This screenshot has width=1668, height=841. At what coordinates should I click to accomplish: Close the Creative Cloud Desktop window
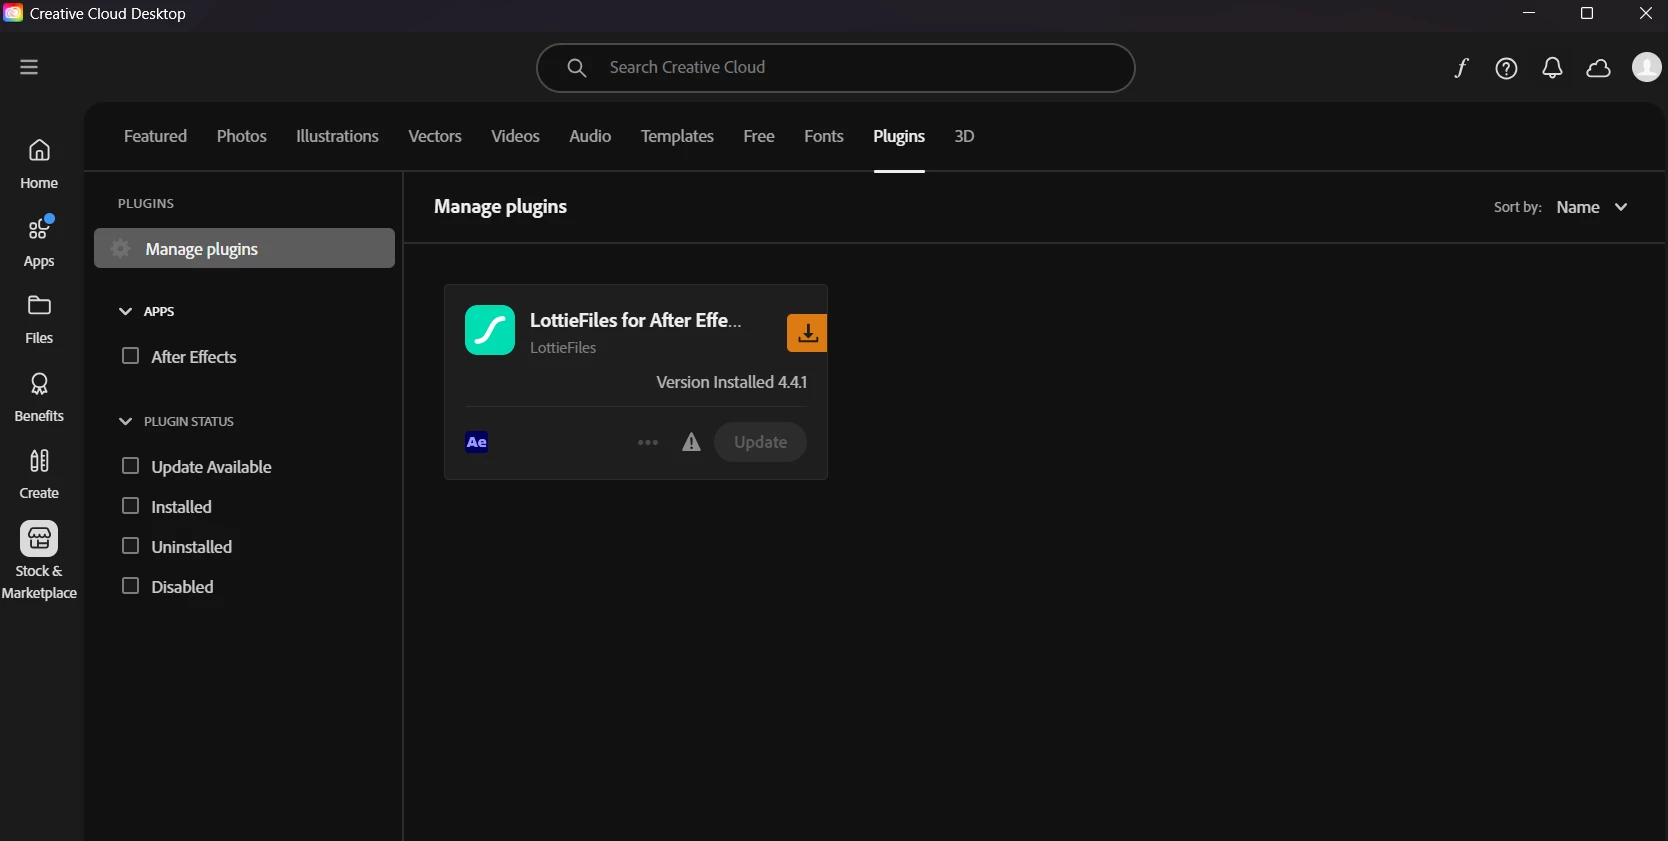[x=1645, y=13]
